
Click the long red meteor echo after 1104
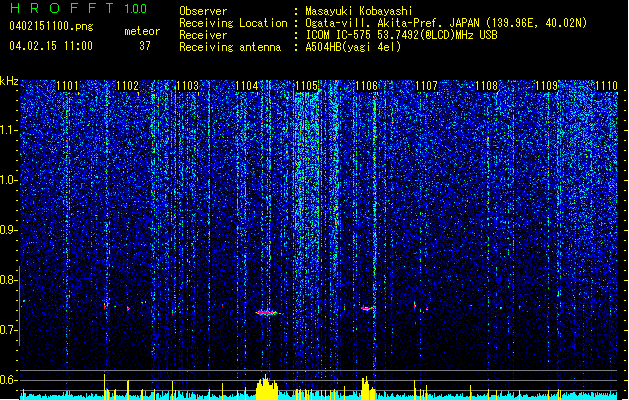[268, 313]
